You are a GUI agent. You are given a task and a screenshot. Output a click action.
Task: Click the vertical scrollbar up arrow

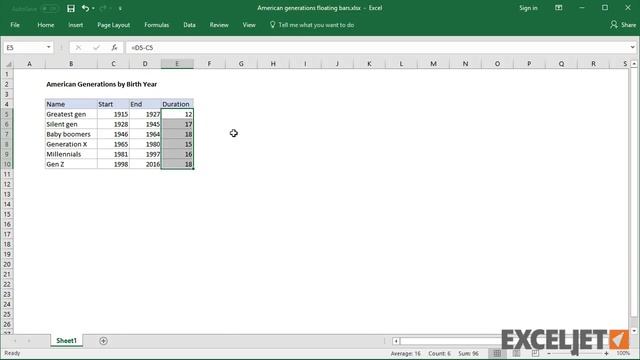coord(634,64)
